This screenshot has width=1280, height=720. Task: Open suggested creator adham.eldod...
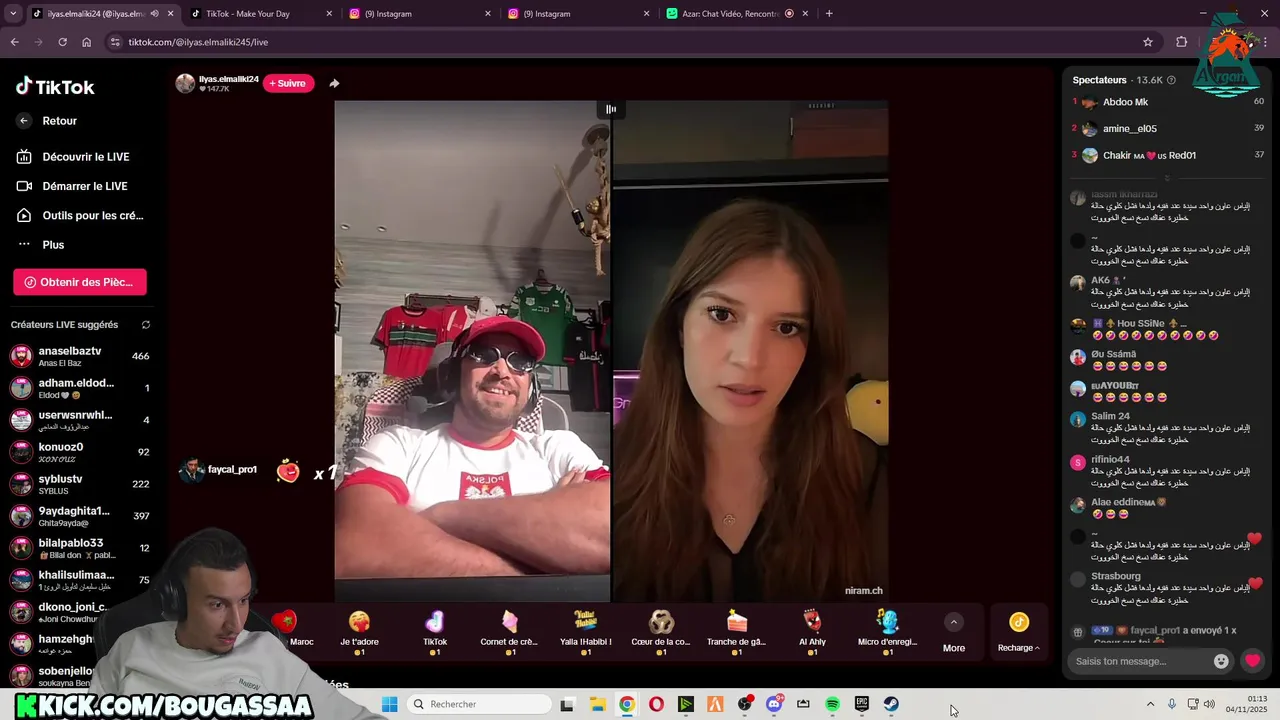[x=80, y=388]
